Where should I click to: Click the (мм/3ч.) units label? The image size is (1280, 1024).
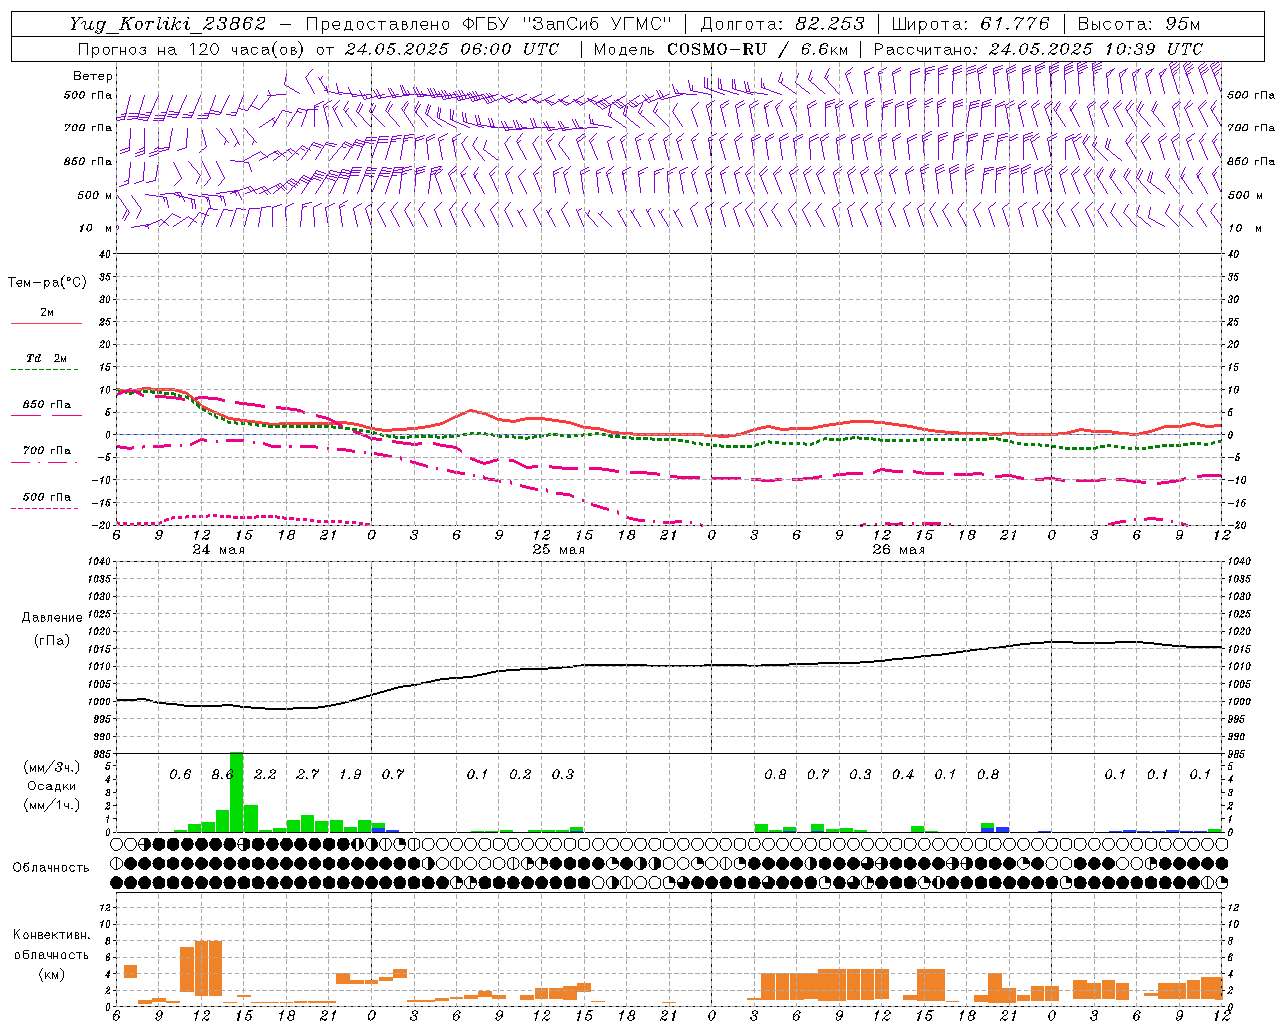click(52, 767)
